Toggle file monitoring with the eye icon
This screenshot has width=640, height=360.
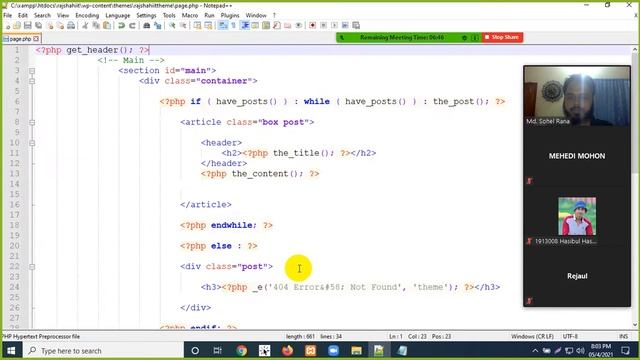(298, 26)
